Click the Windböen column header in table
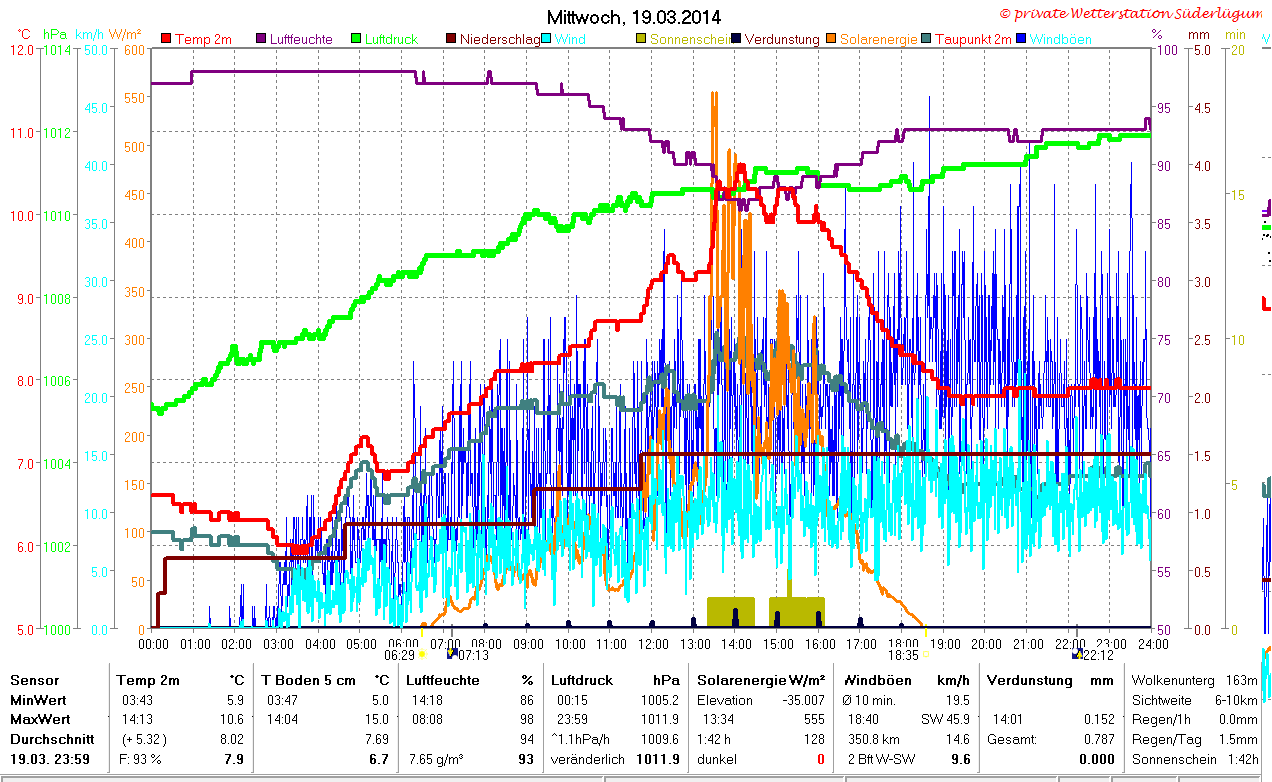Screen dimensions: 1272x782 pos(875,680)
